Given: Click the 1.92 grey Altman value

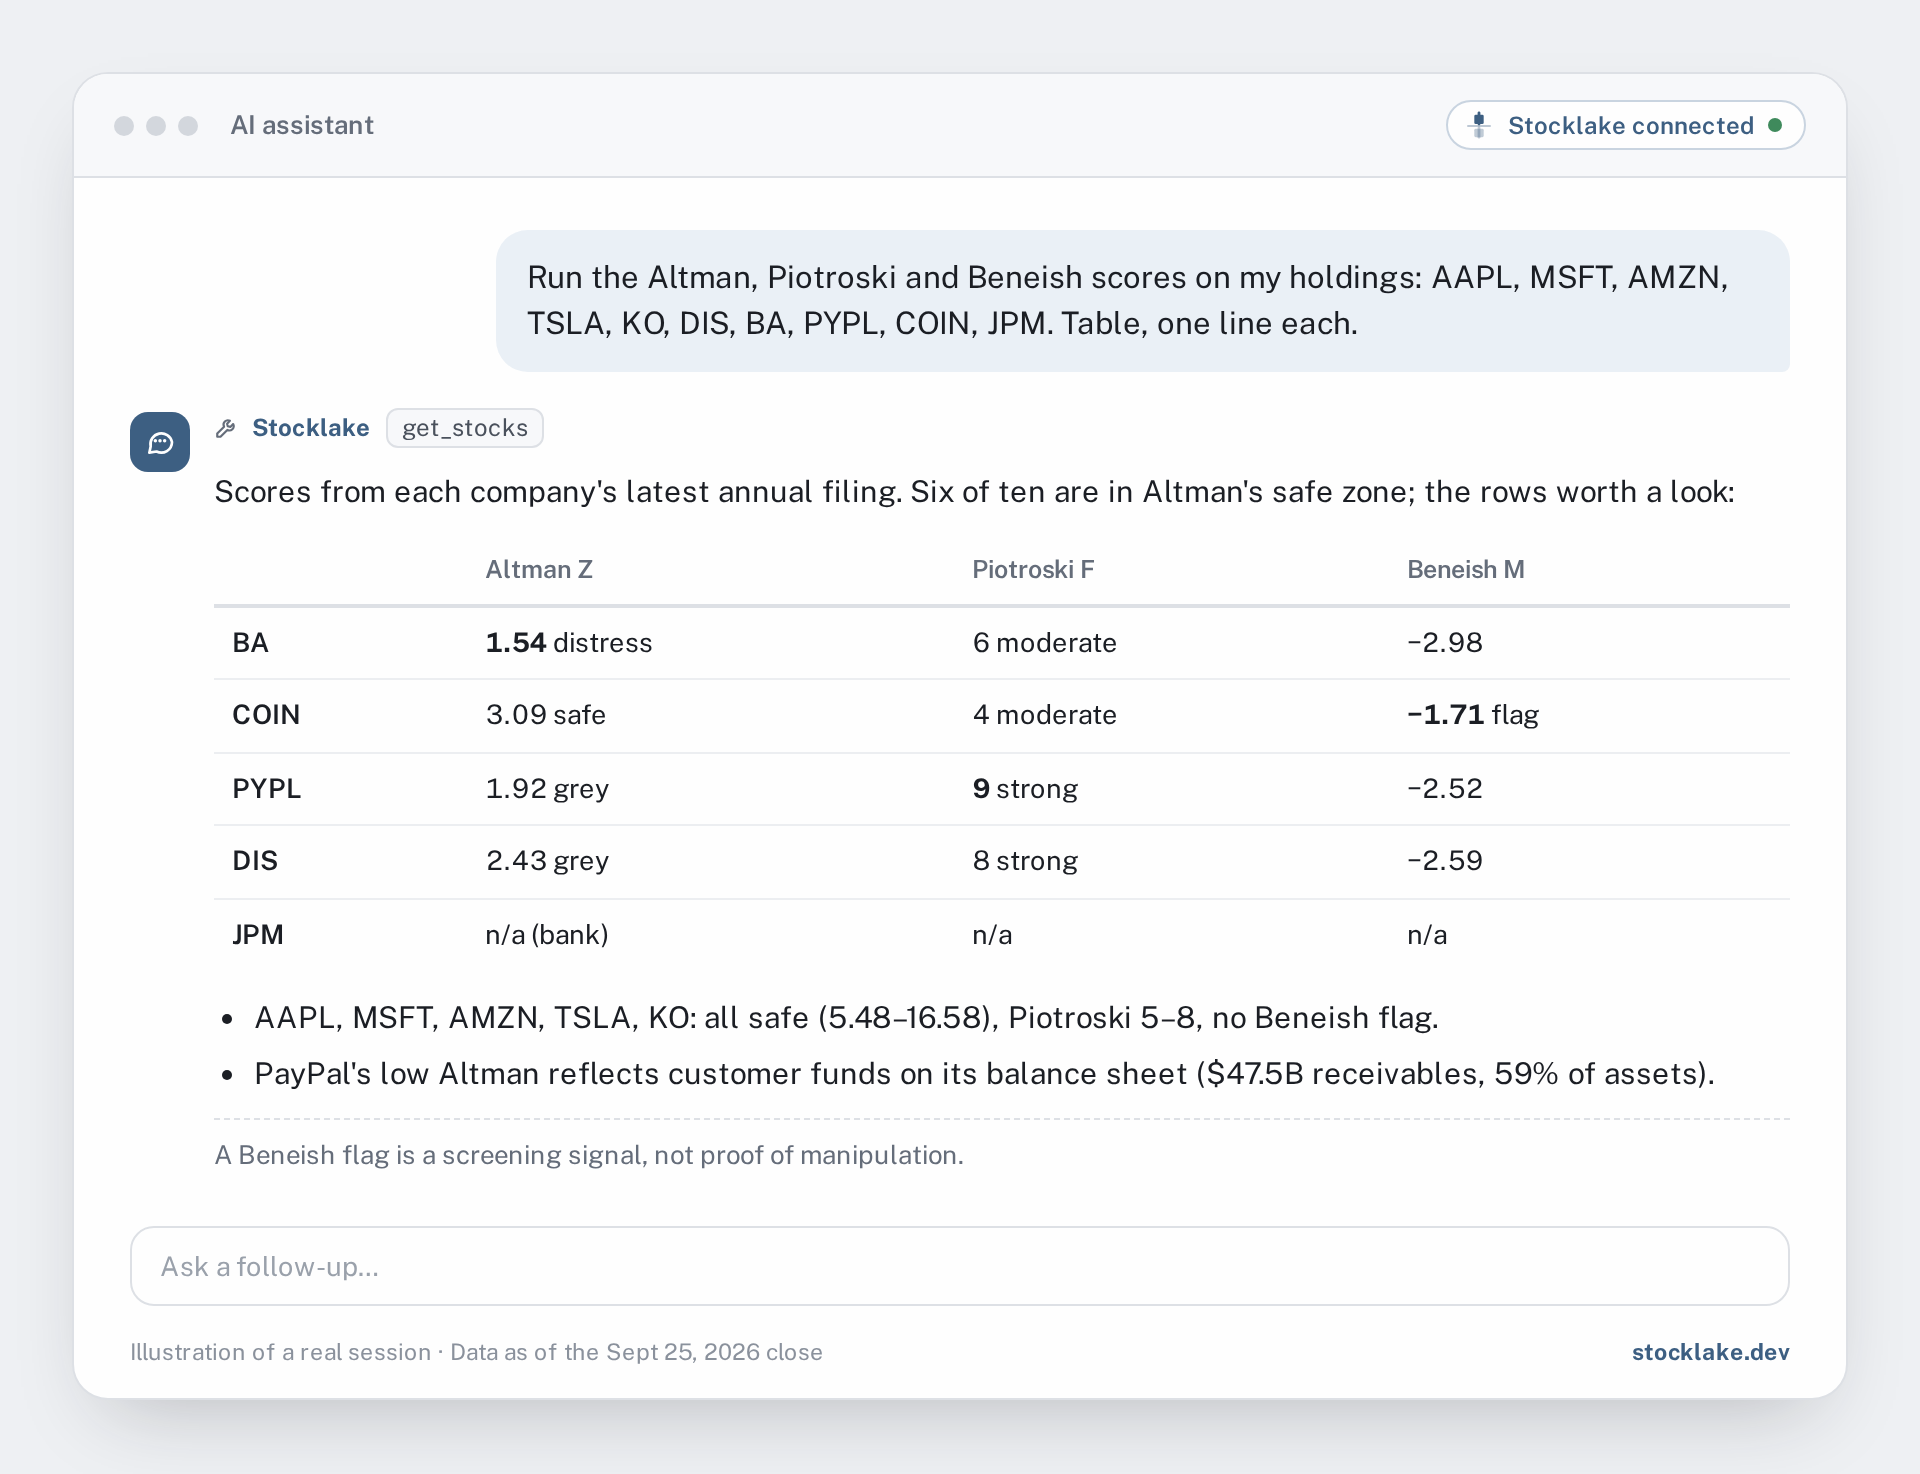Looking at the screenshot, I should click(x=547, y=788).
